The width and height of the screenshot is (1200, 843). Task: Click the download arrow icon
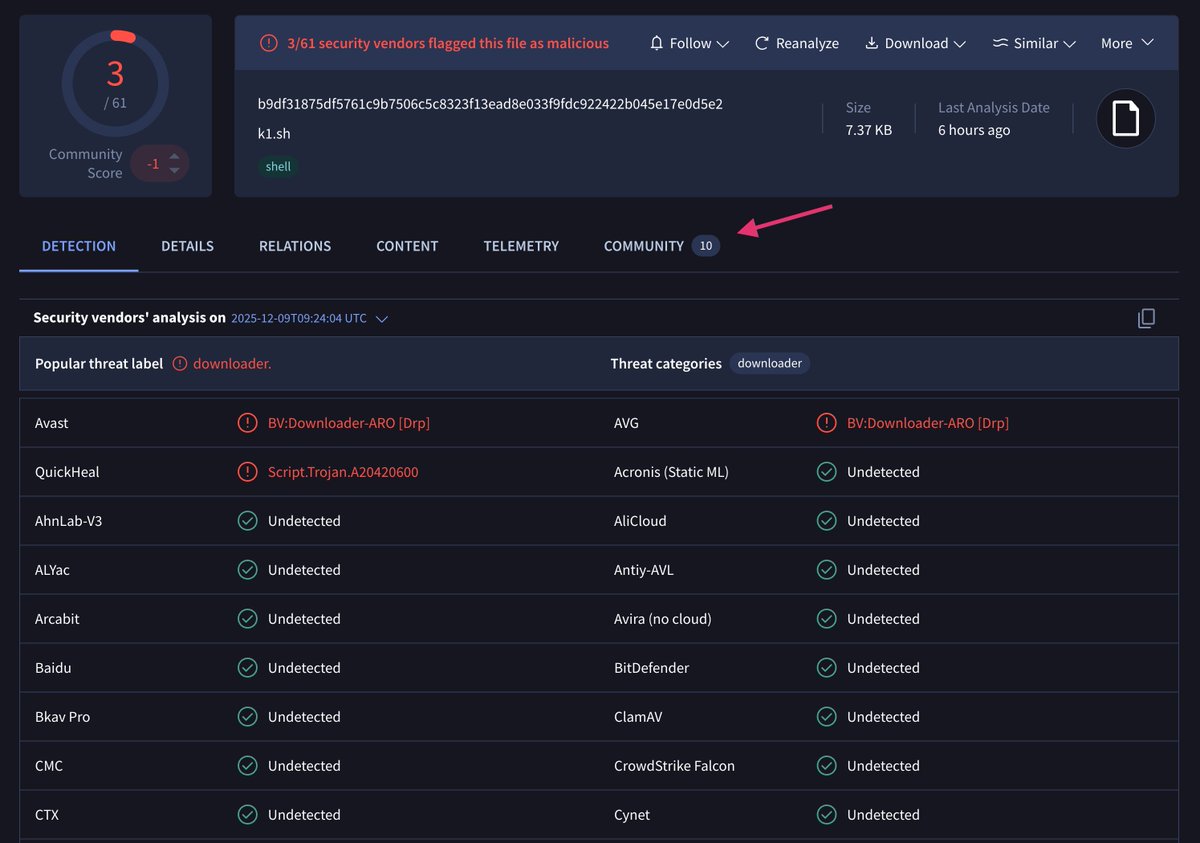pos(871,43)
